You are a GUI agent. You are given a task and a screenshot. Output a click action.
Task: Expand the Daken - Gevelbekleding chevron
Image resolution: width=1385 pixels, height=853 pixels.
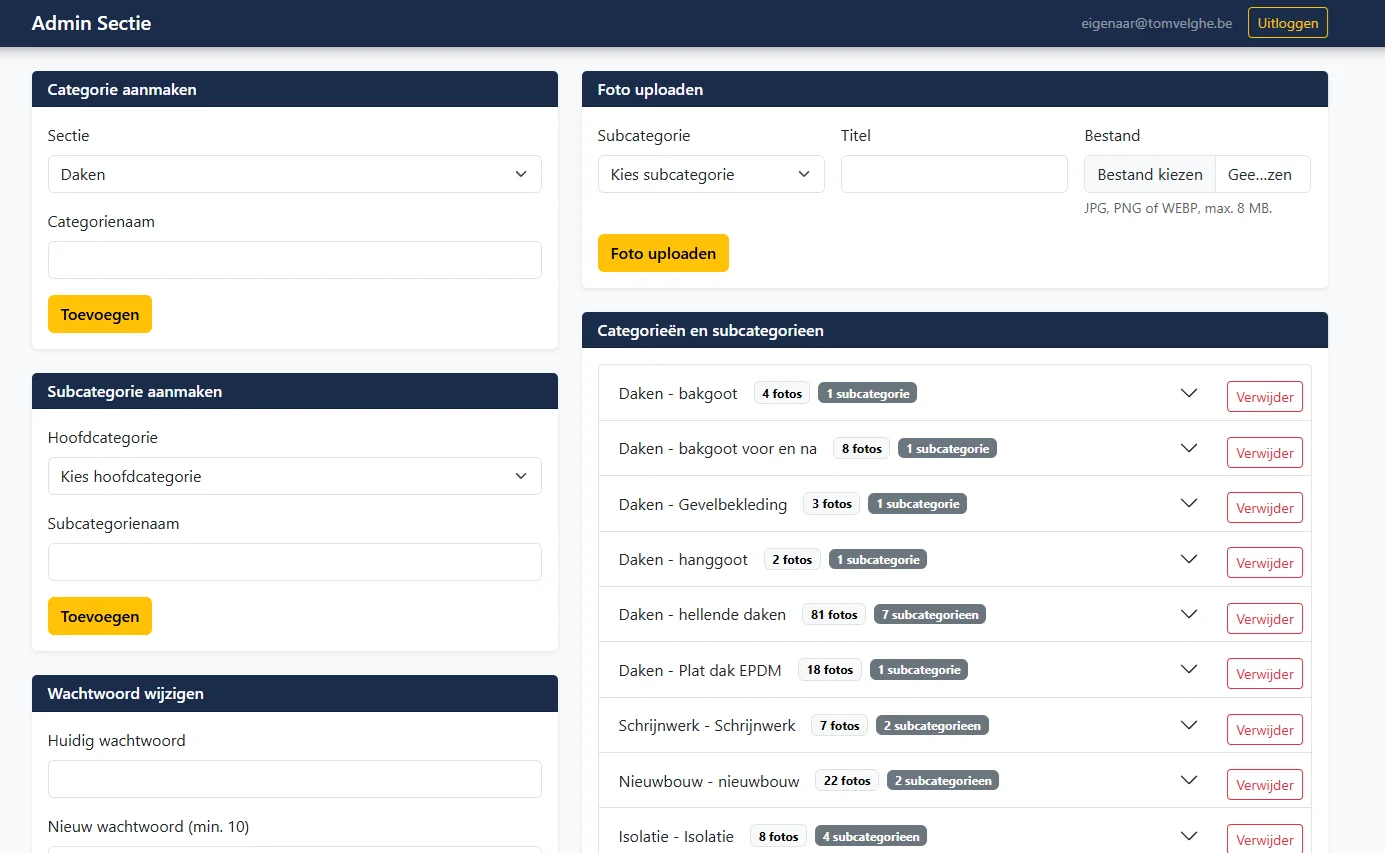(x=1189, y=503)
